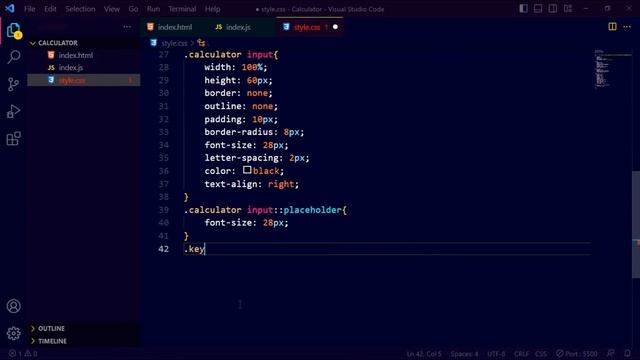Viewport: 640px width, 360px height.
Task: Click the symbol icon in the breadcrumb
Action: click(x=201, y=42)
